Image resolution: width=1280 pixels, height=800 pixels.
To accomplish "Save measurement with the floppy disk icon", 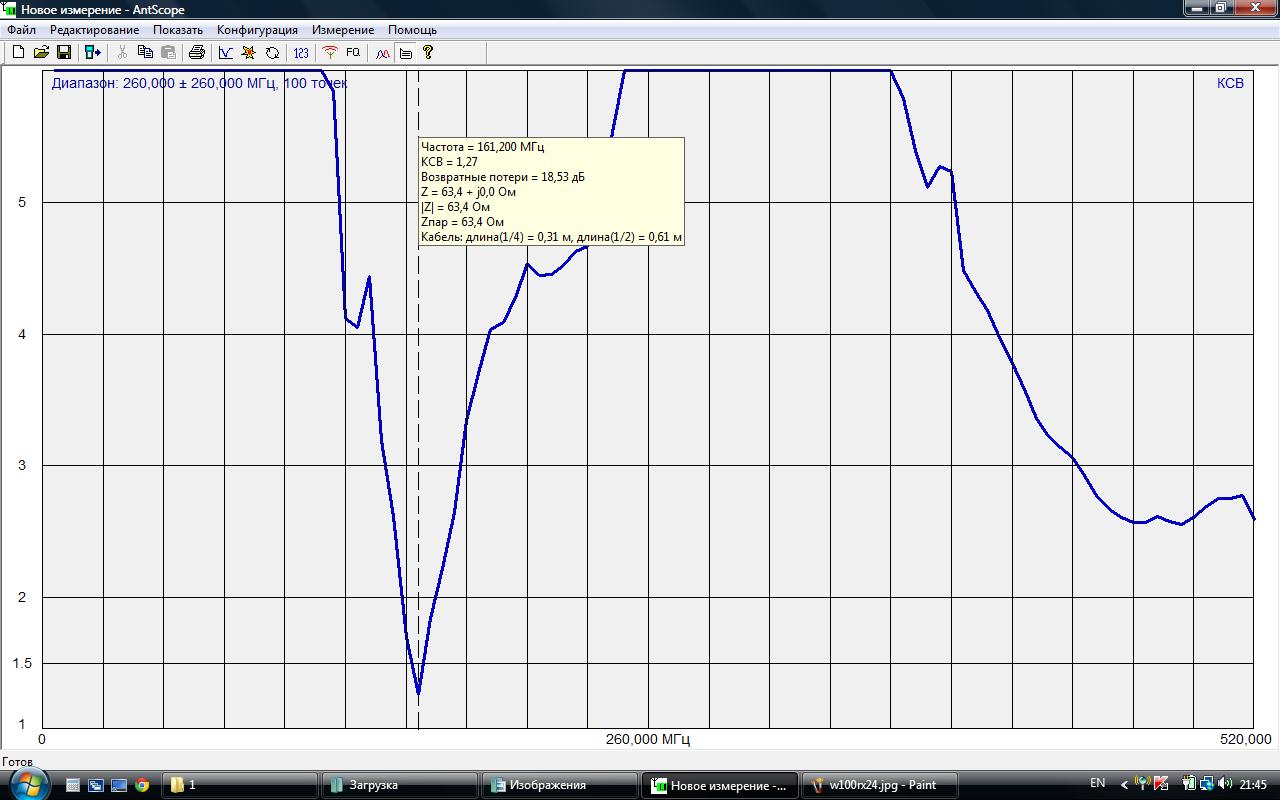I will 64,52.
